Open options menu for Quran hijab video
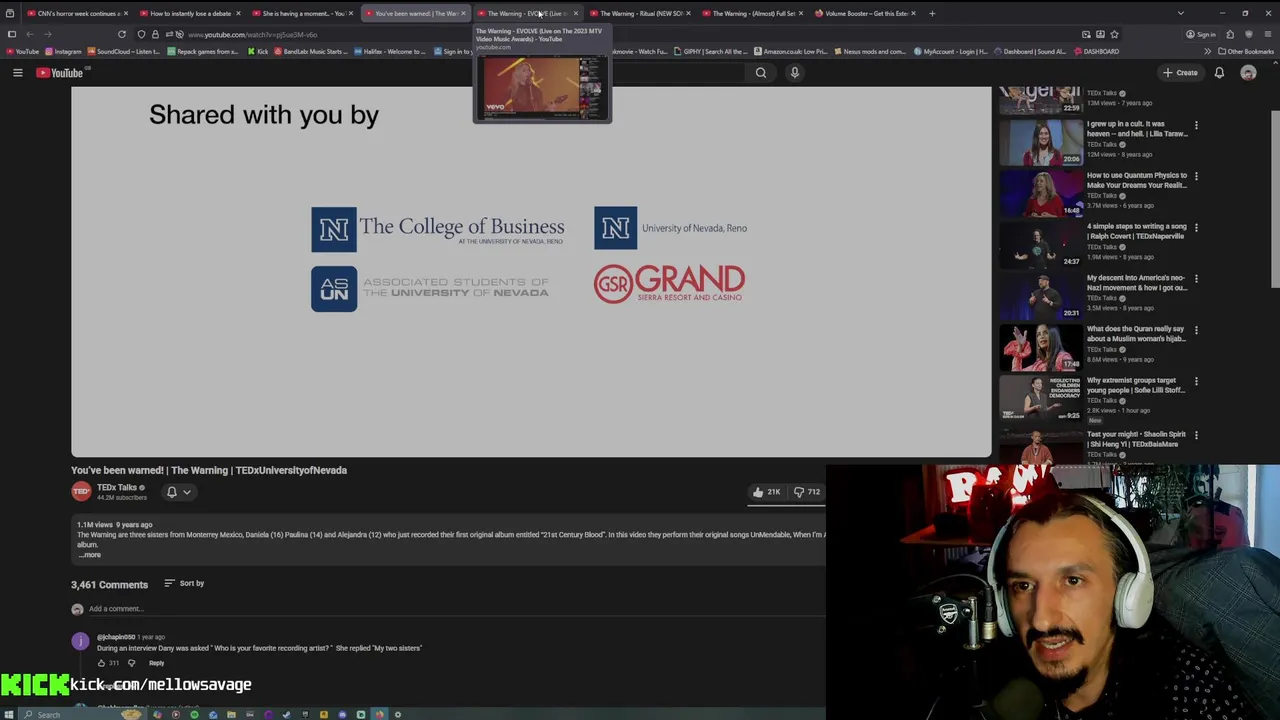The image size is (1280, 720). pyautogui.click(x=1196, y=330)
